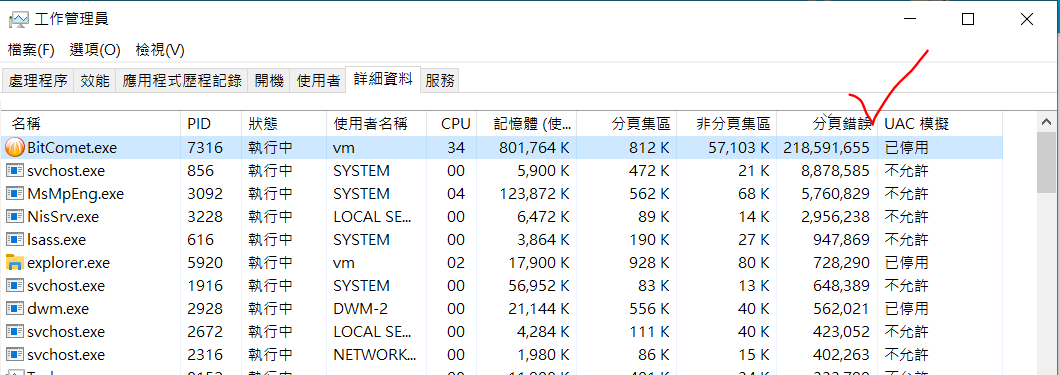The height and width of the screenshot is (375, 1060).
Task: Click page faults value 402,263
Action: point(841,354)
